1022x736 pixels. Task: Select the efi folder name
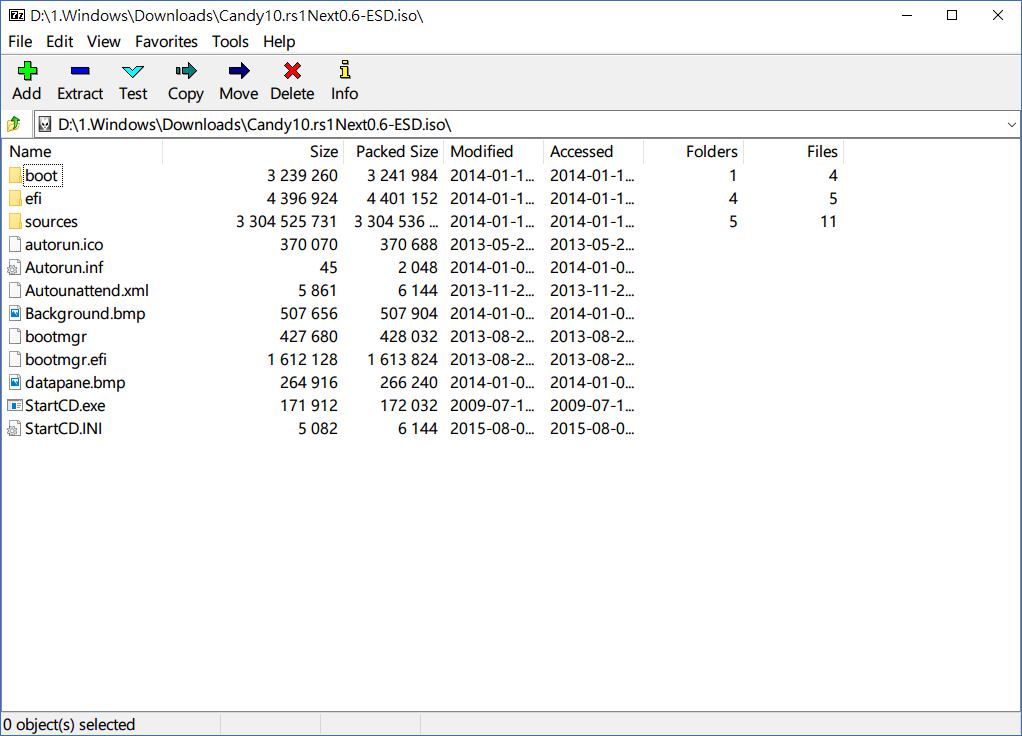(x=33, y=198)
